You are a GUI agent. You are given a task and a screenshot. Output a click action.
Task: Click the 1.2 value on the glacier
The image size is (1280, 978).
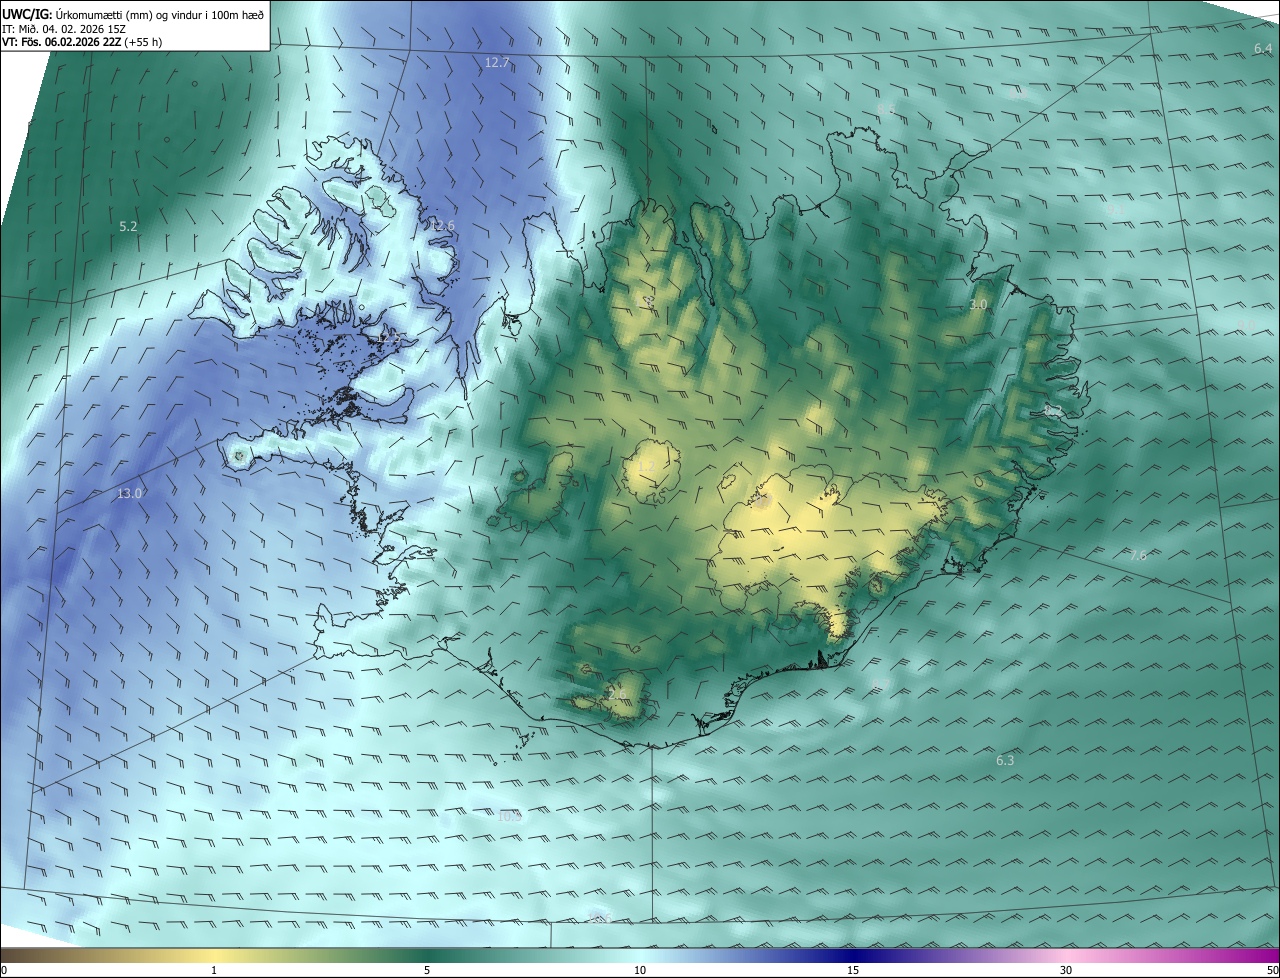646,467
